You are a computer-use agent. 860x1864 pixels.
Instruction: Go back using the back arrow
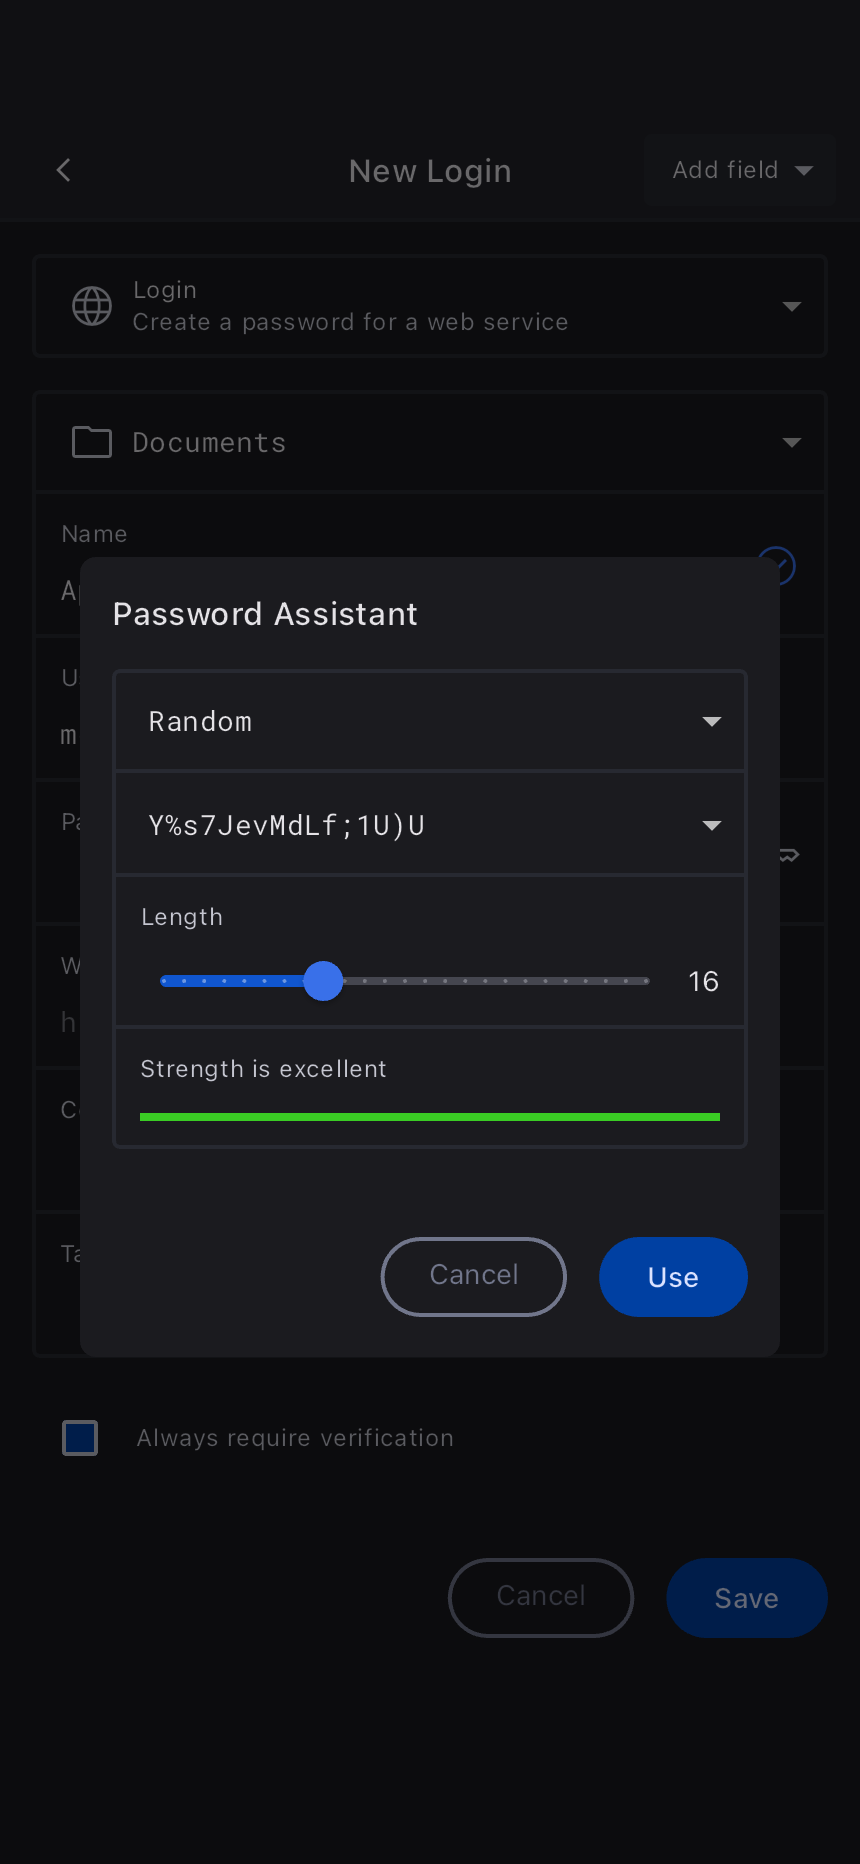[64, 171]
